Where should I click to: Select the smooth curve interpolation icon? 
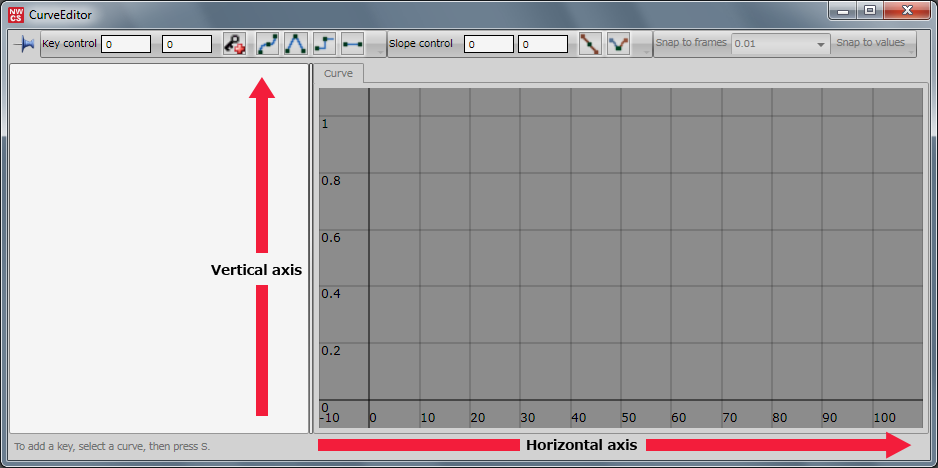268,44
